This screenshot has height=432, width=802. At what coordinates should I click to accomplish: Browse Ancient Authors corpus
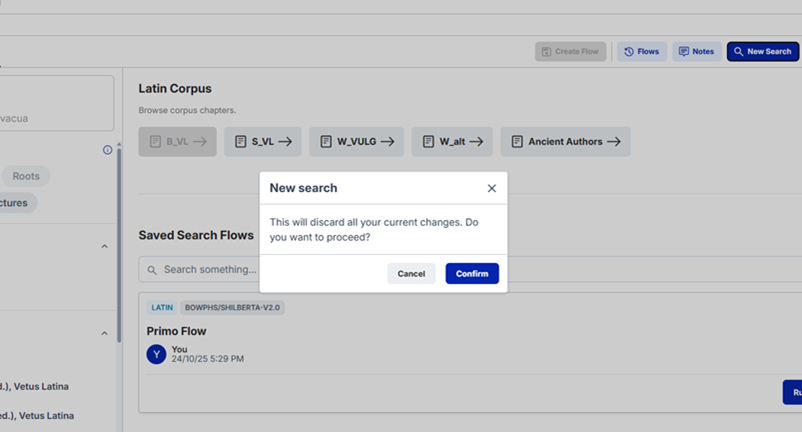click(x=565, y=142)
